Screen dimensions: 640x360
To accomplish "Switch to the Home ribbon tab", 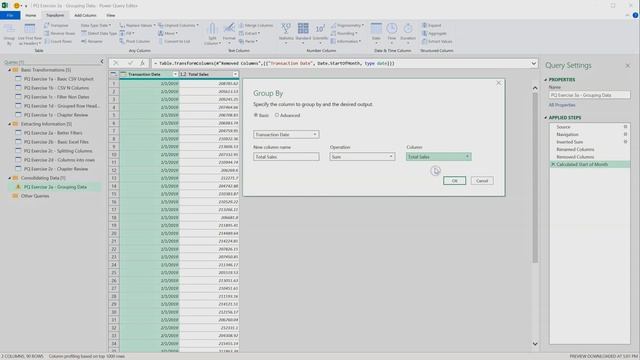I will pos(31,15).
